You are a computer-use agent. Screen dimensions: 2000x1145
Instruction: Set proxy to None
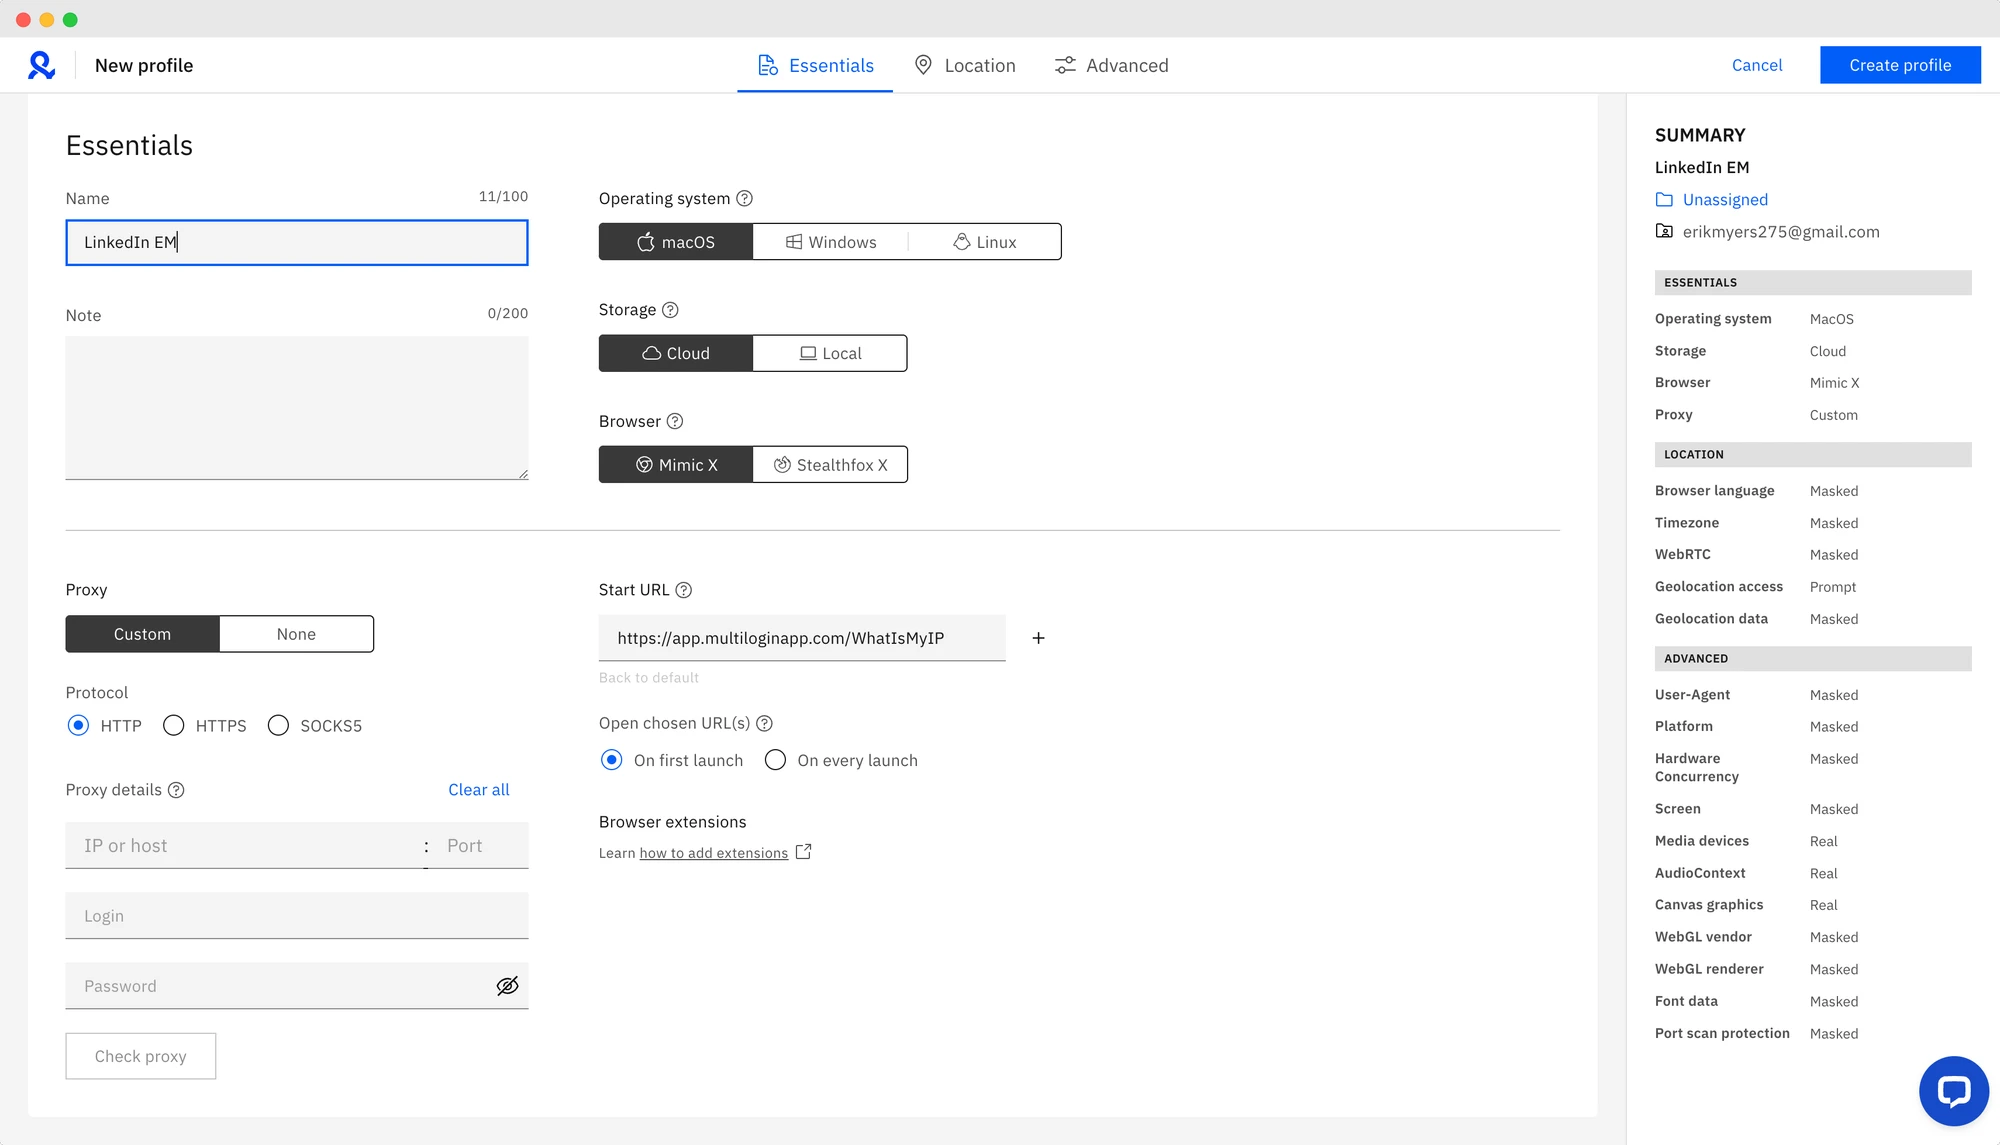pyautogui.click(x=296, y=634)
